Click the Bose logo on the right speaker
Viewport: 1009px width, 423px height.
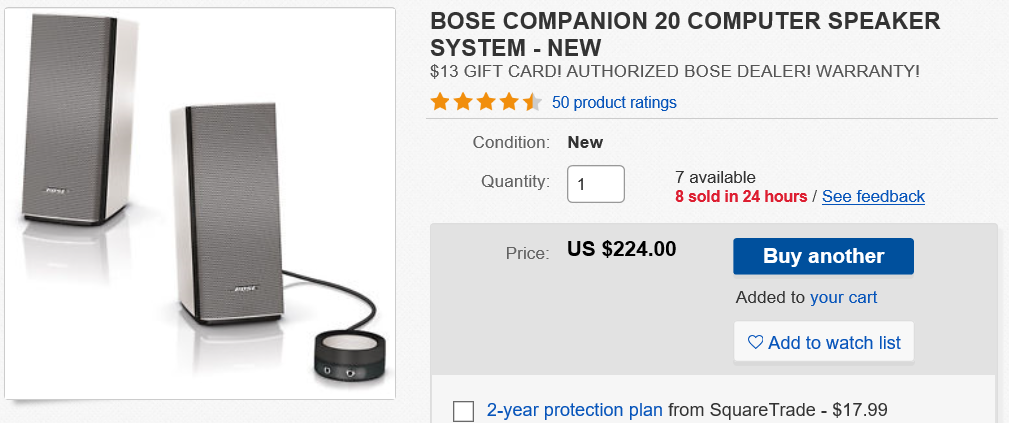tap(246, 290)
